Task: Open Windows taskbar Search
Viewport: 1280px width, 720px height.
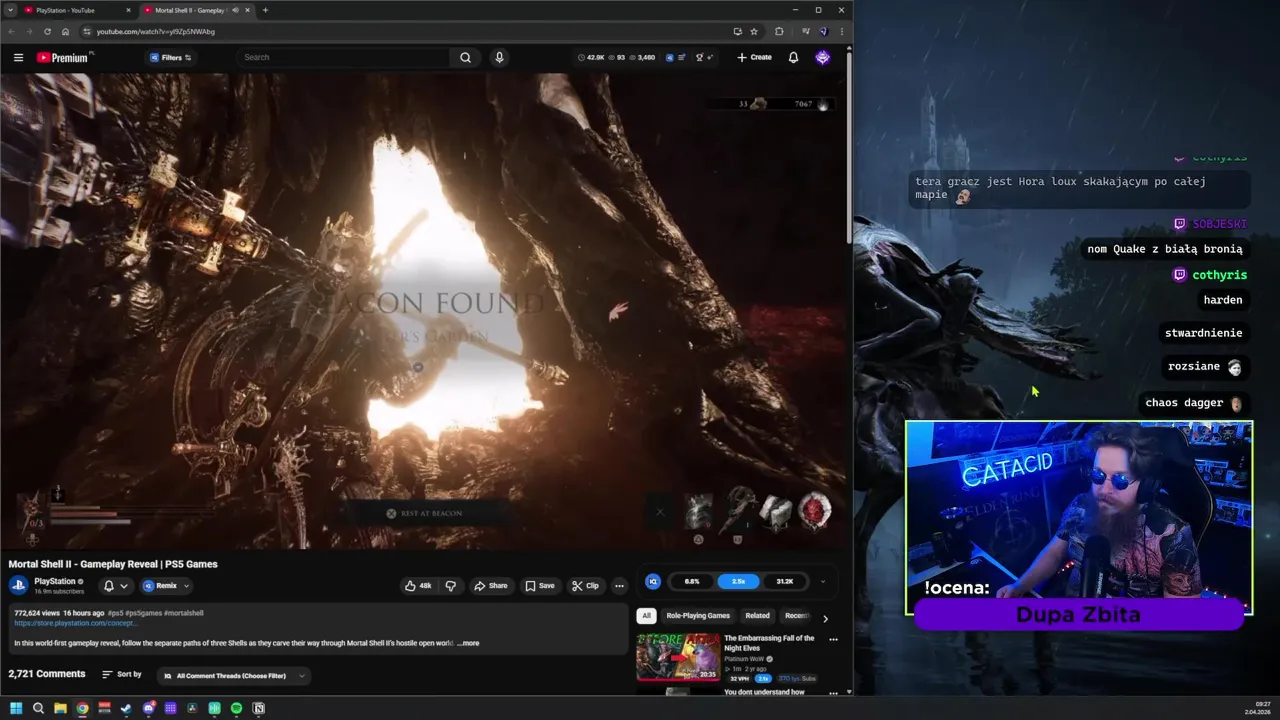Action: coord(38,708)
